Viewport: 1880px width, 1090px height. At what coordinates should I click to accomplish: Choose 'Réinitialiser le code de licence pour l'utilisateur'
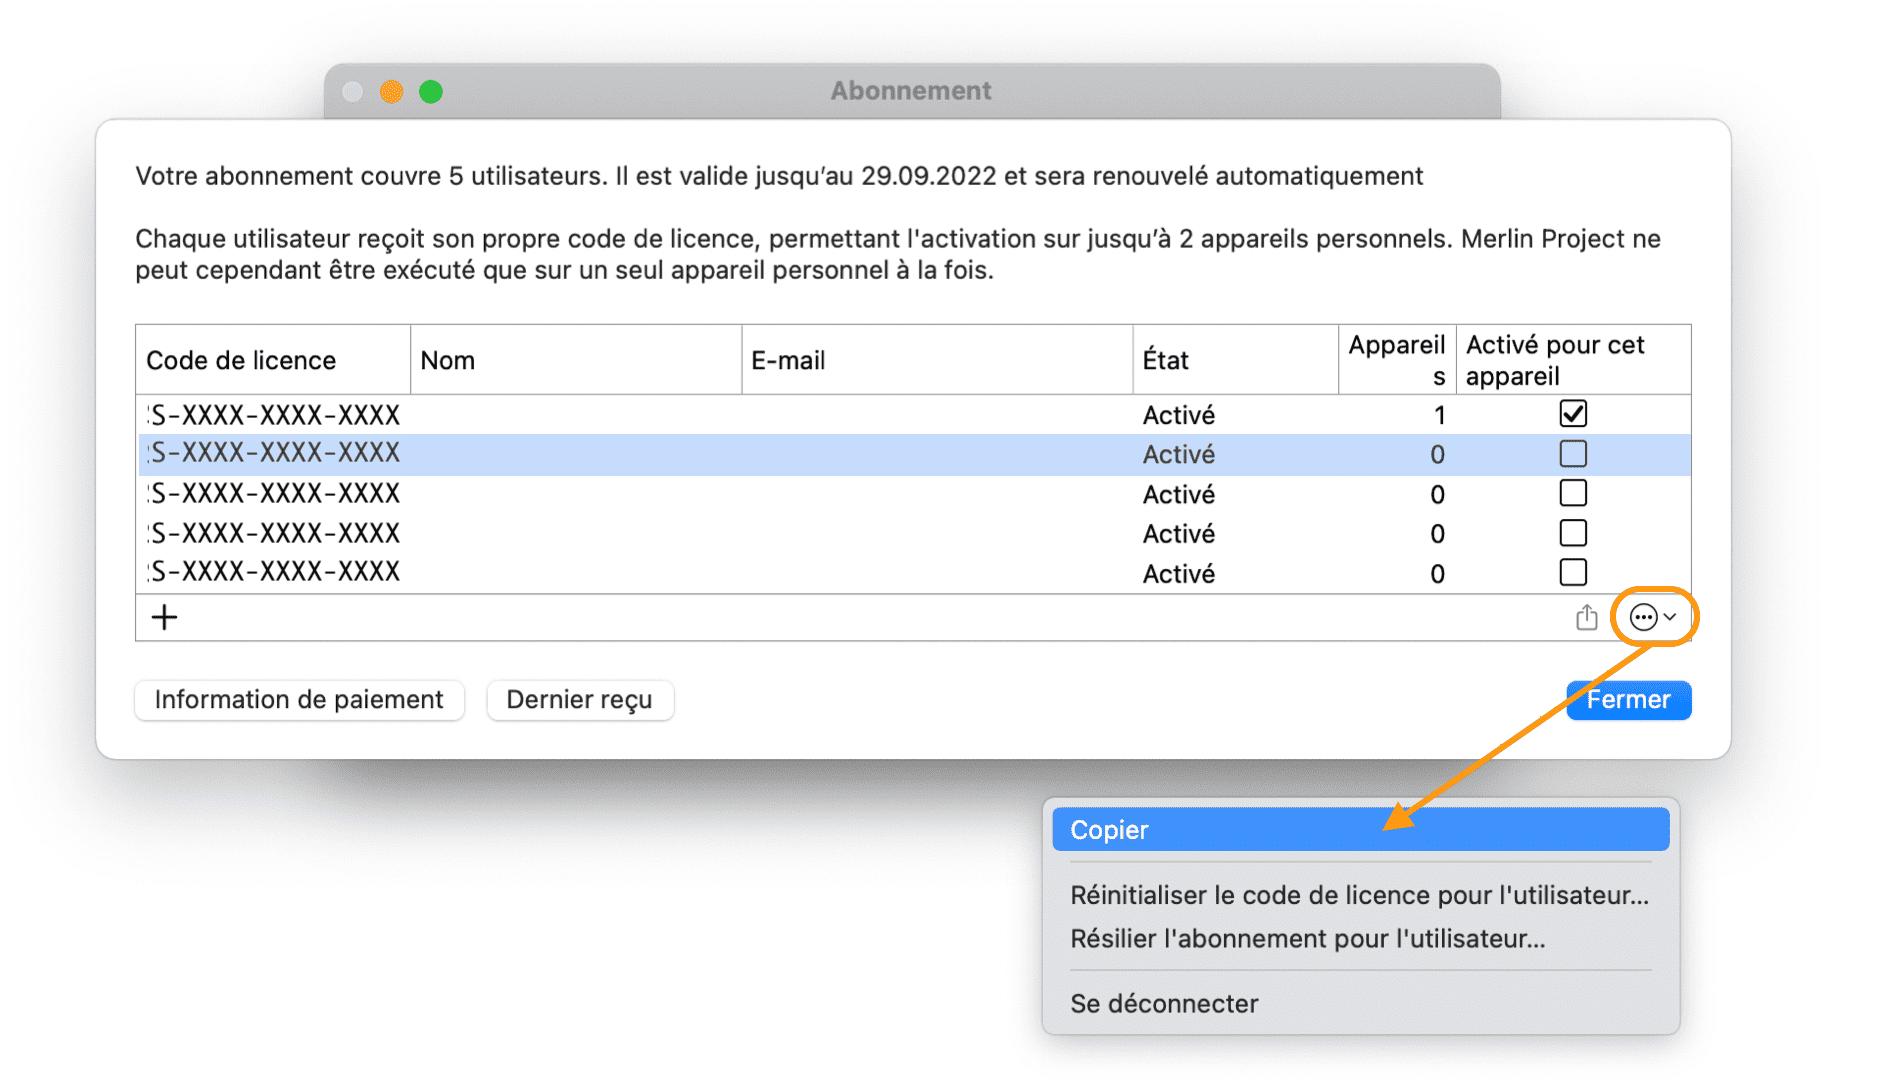pyautogui.click(x=1360, y=895)
